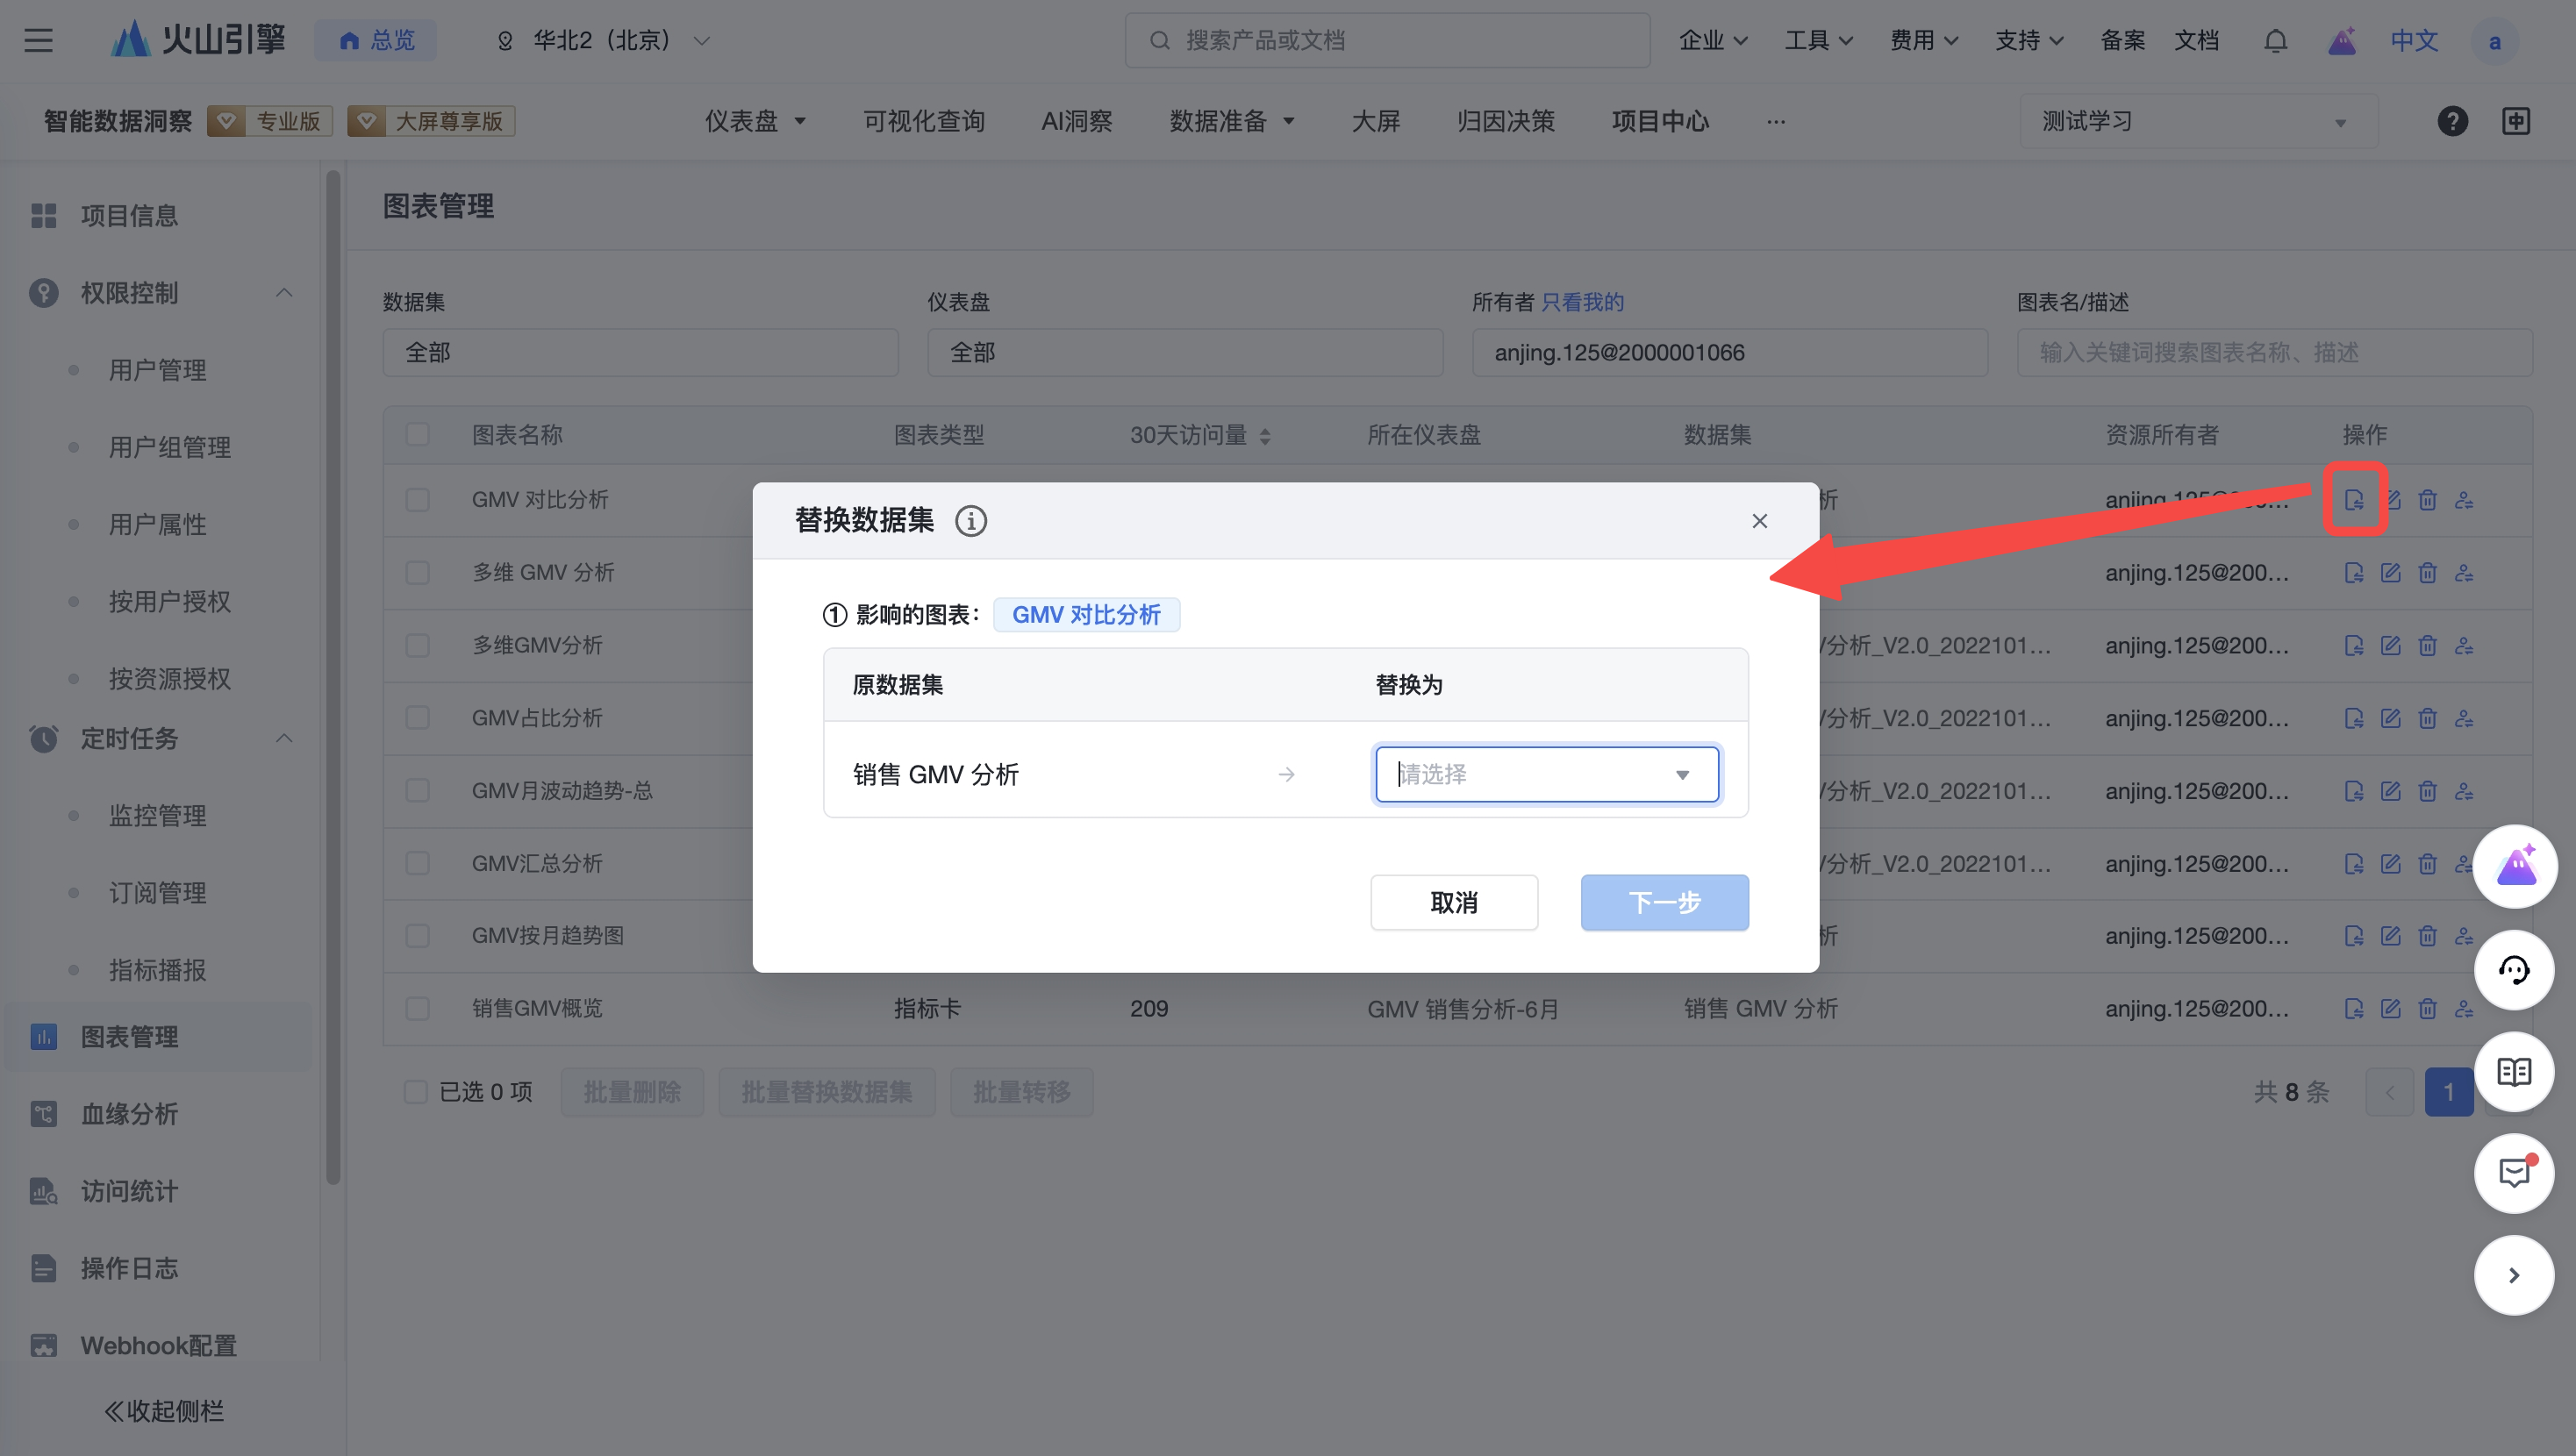Click delete trash icon for 多维 GMV 分析 row

click(2427, 573)
